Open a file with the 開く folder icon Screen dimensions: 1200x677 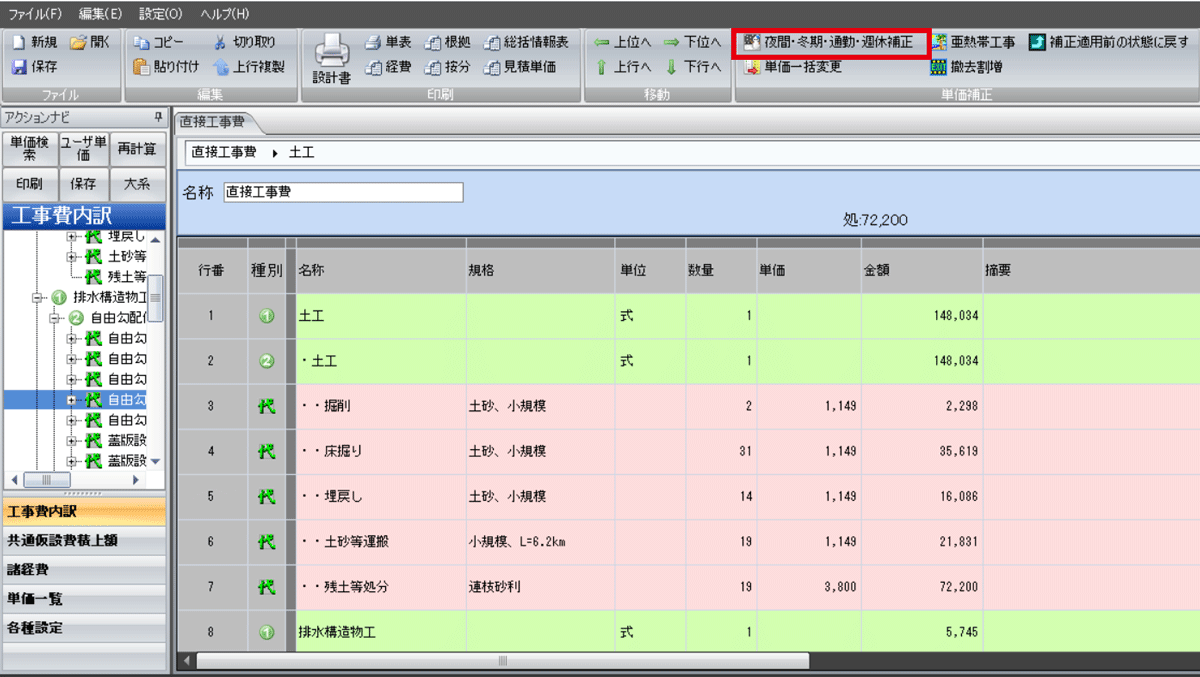point(78,43)
